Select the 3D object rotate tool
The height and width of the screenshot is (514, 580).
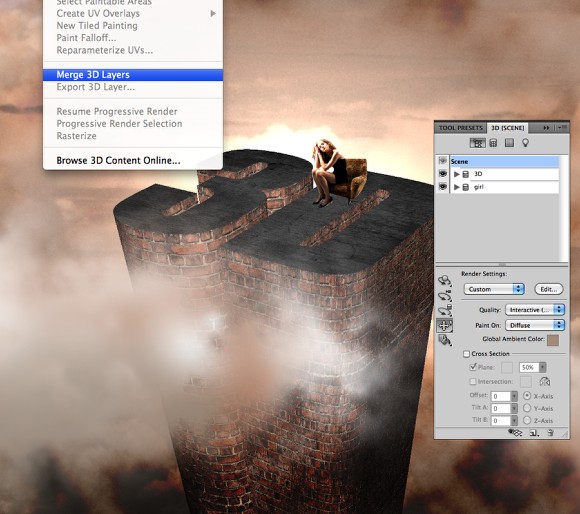(445, 281)
